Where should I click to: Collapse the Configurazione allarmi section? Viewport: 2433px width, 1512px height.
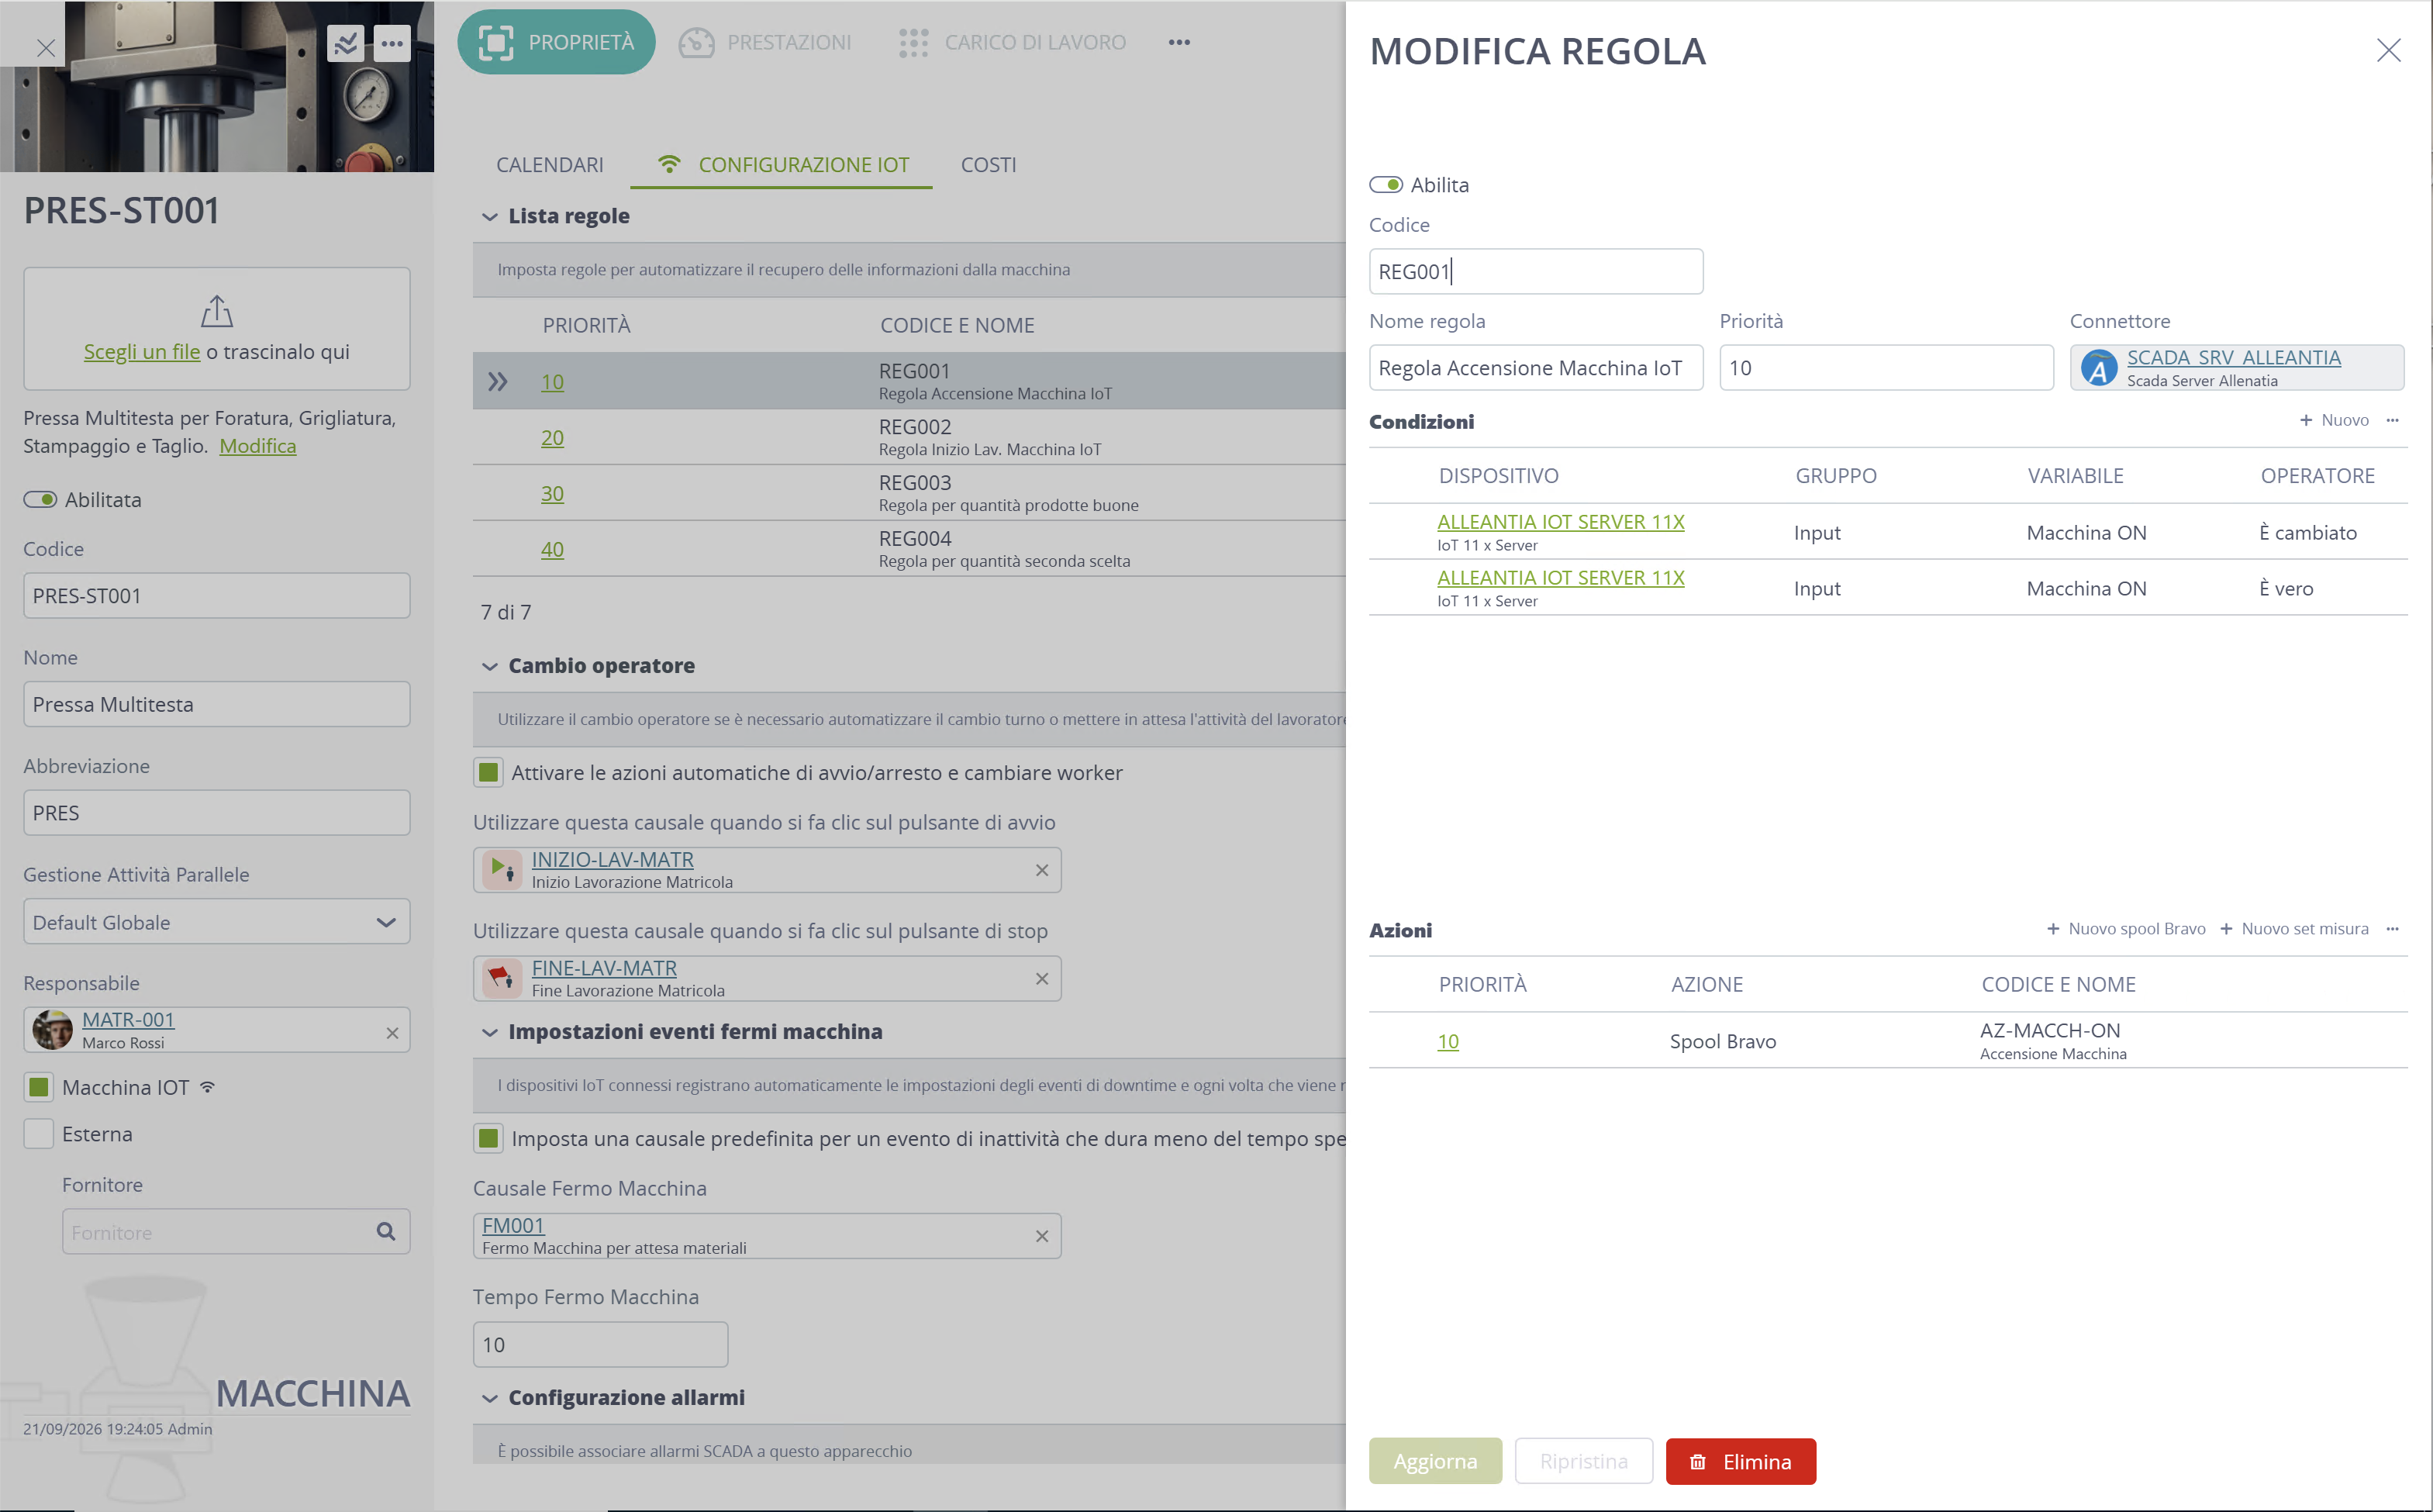(x=489, y=1399)
